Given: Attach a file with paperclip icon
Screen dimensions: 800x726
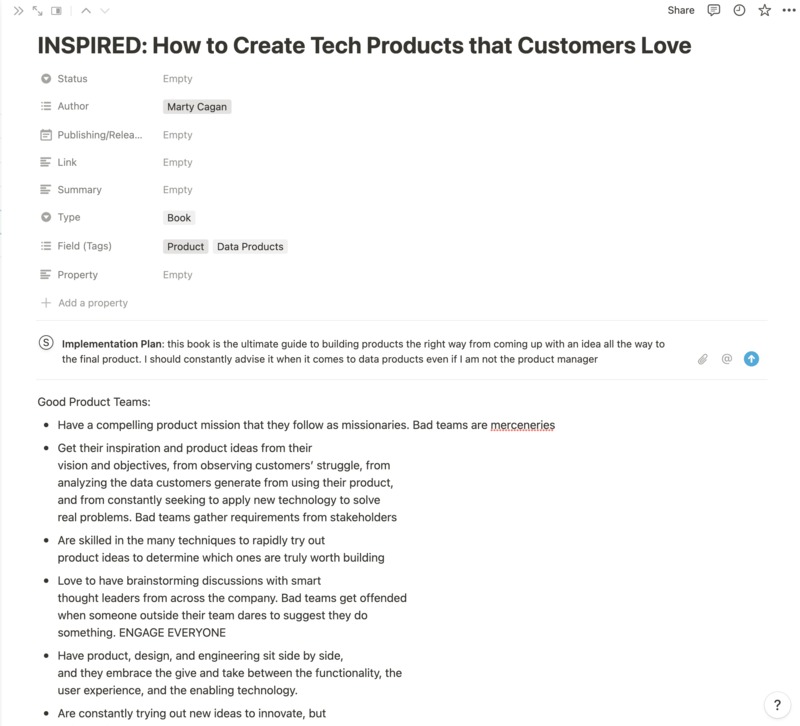Looking at the screenshot, I should 703,359.
